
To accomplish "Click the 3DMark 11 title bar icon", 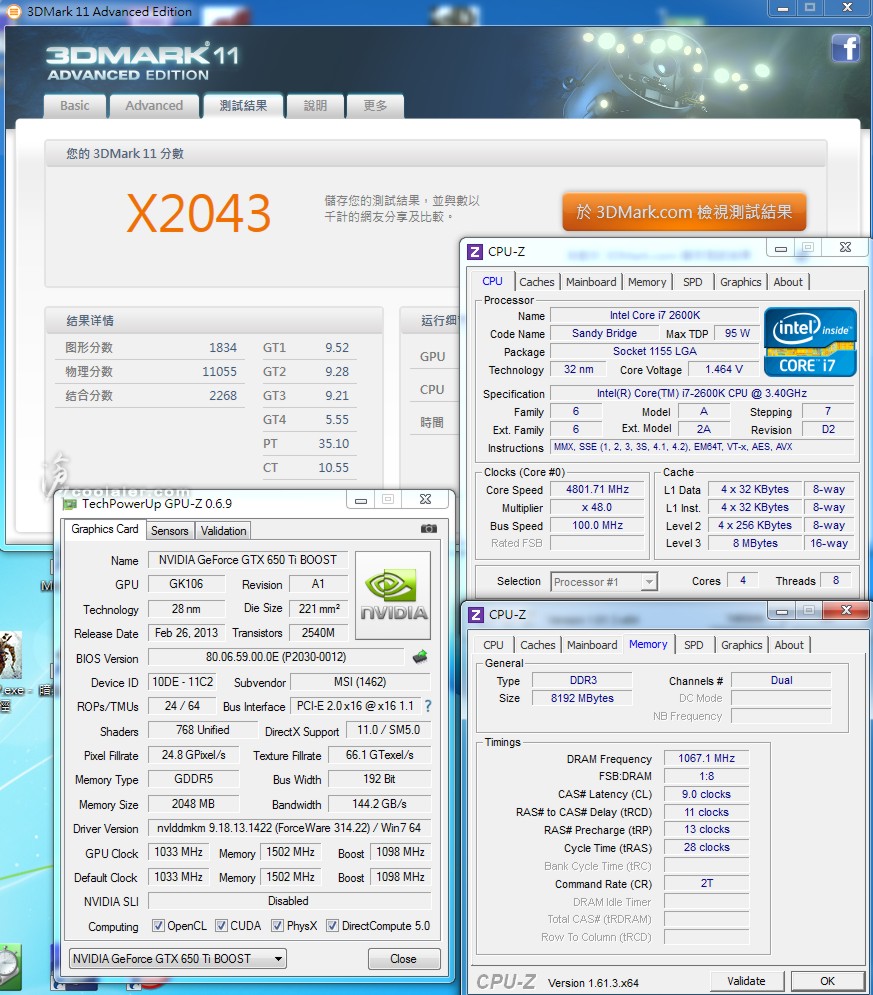I will 13,11.
